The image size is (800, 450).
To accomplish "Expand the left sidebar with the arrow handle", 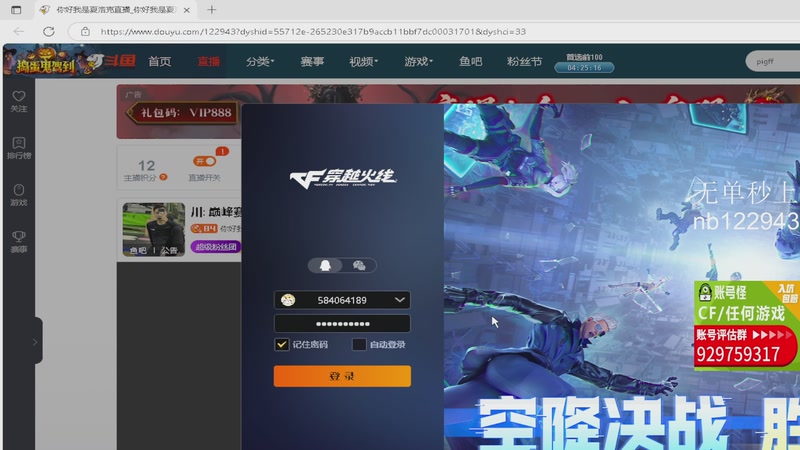I will tap(35, 341).
